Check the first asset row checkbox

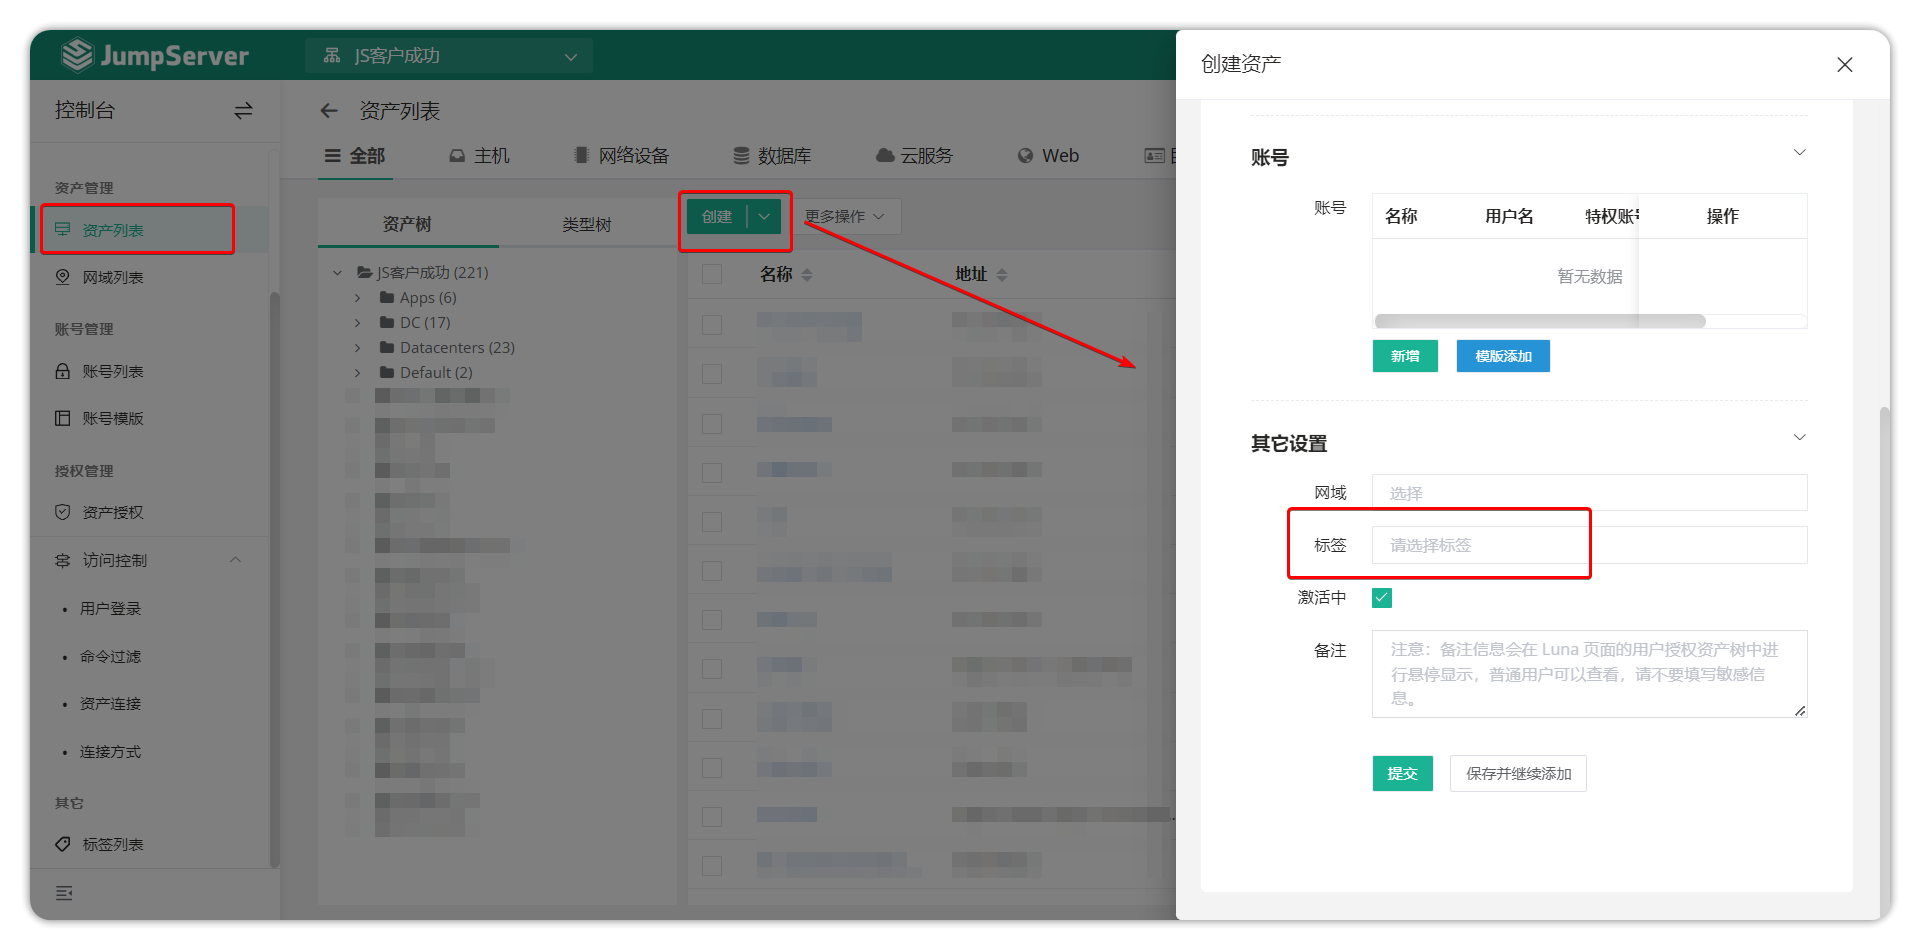(712, 325)
